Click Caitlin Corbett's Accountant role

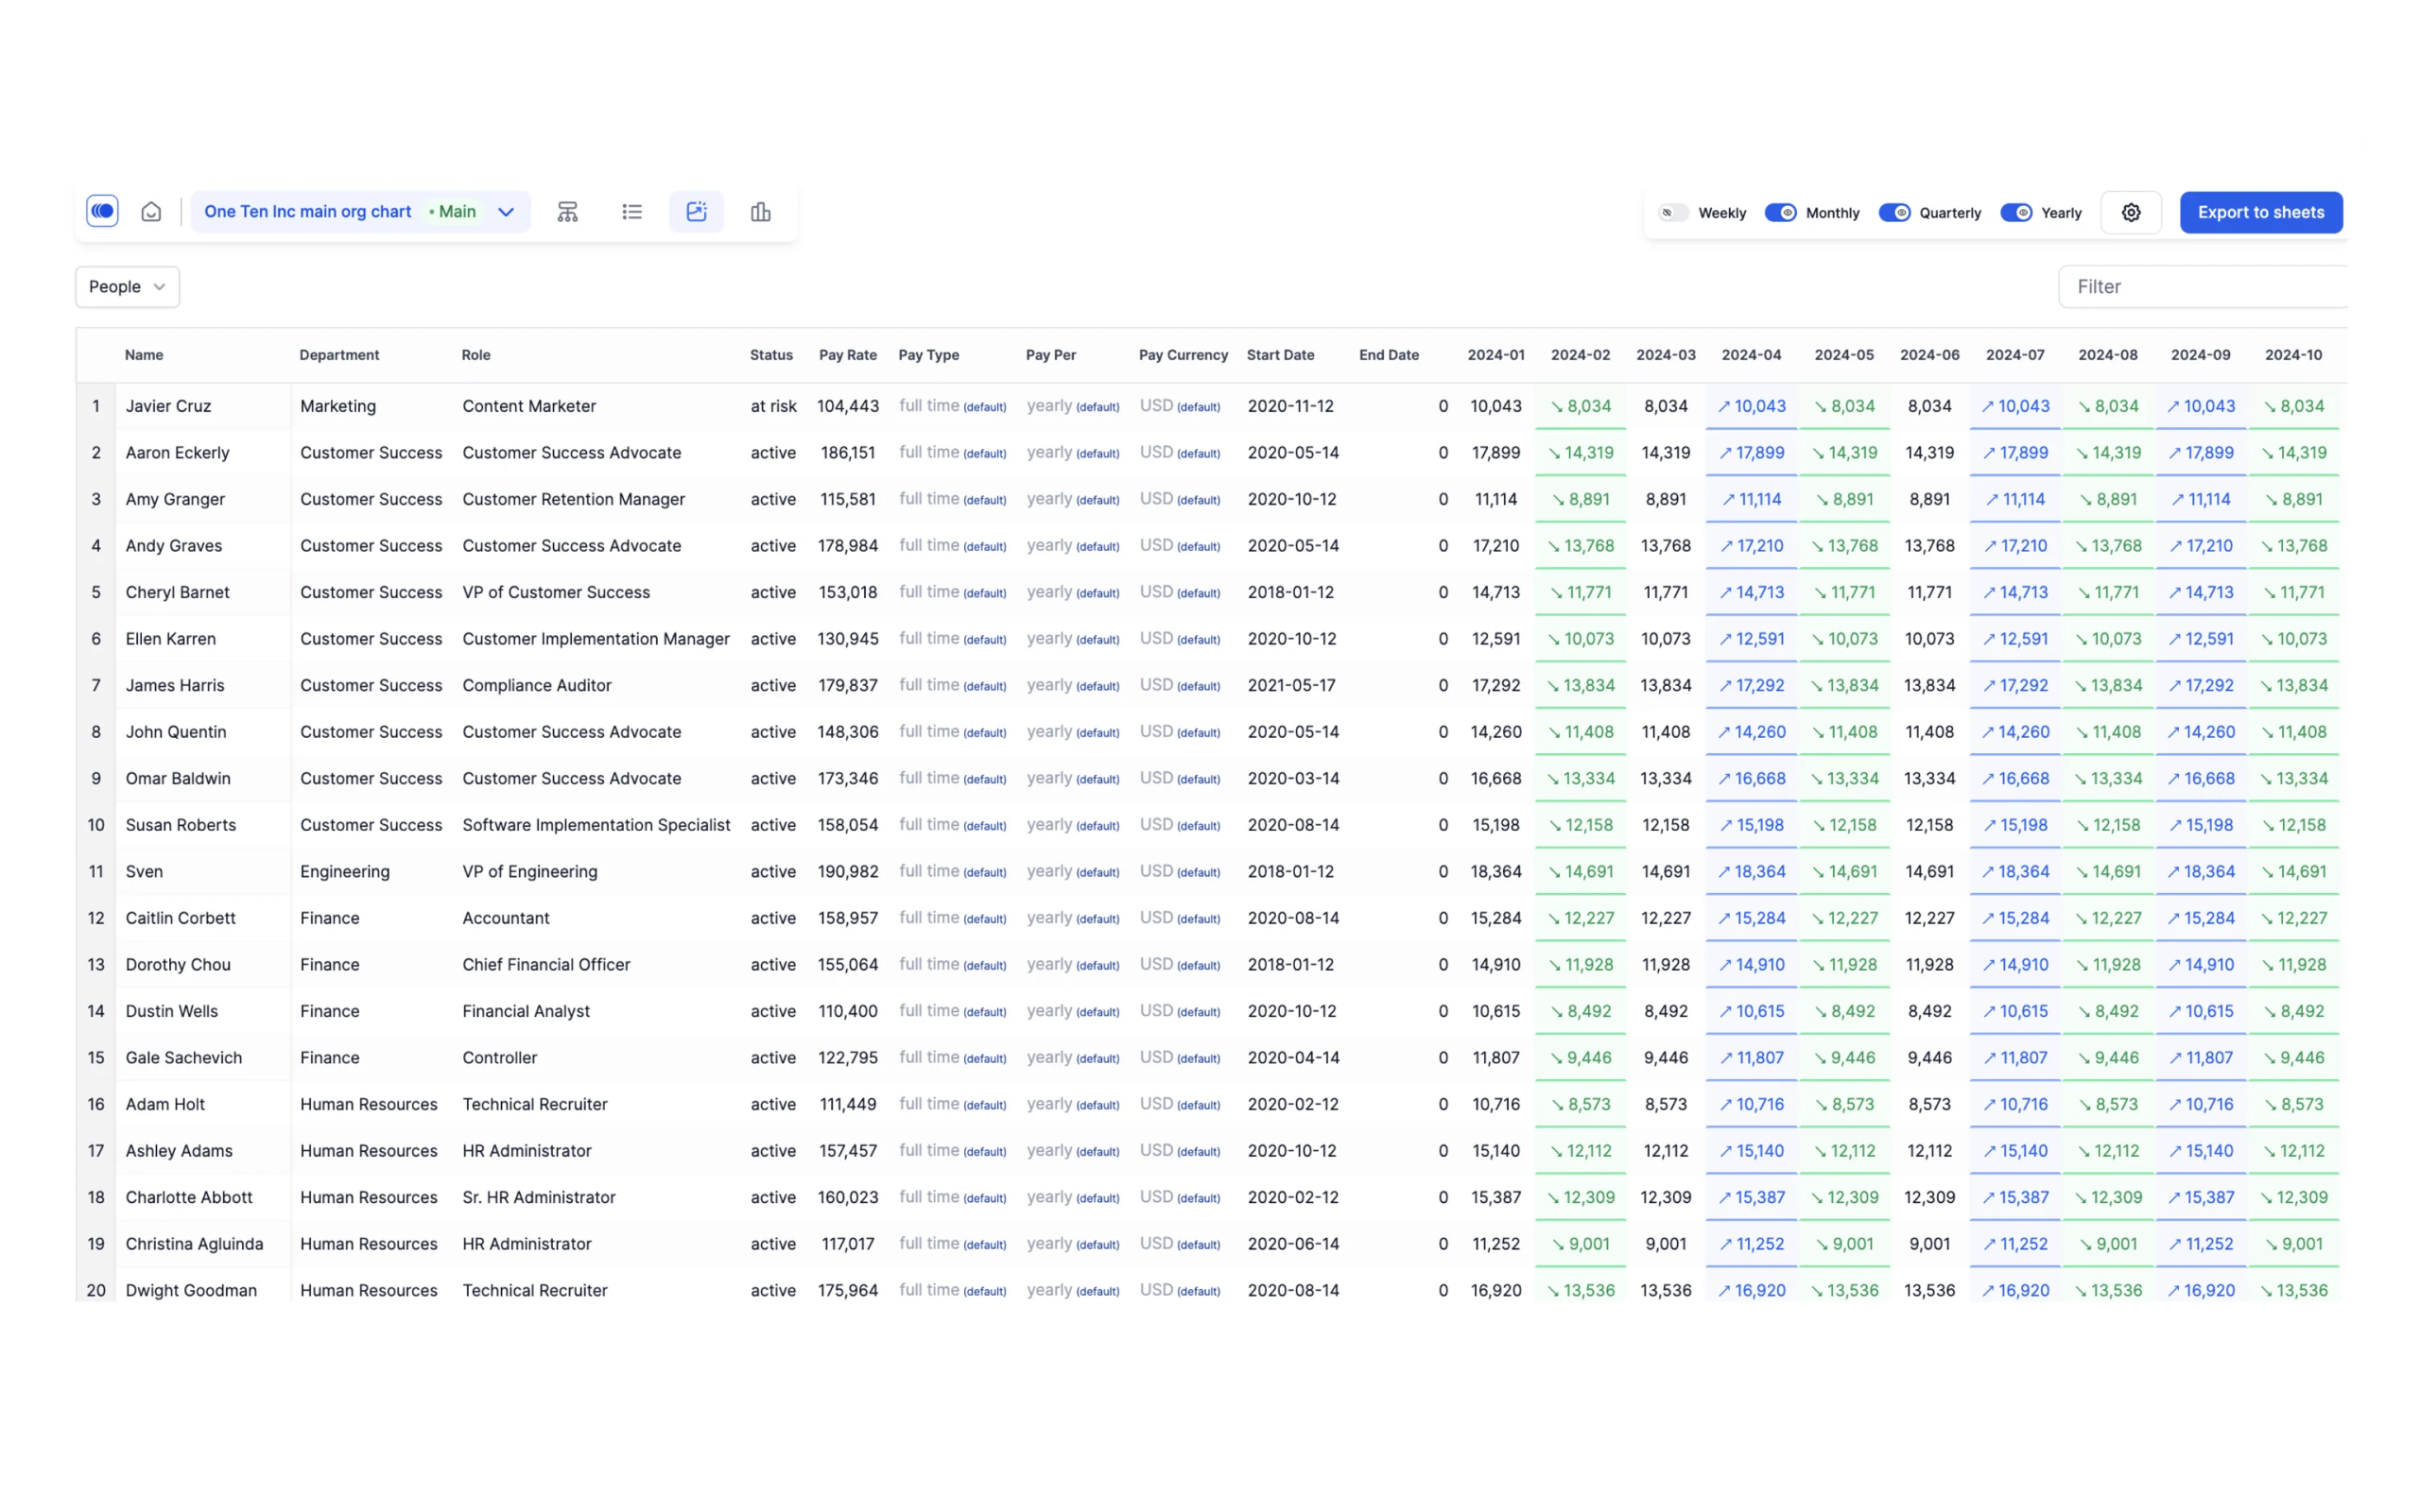[x=505, y=918]
